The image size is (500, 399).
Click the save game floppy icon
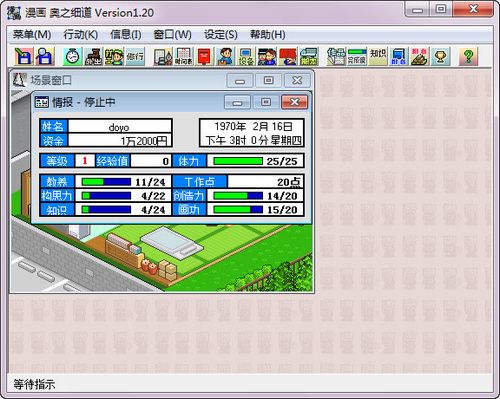point(24,56)
